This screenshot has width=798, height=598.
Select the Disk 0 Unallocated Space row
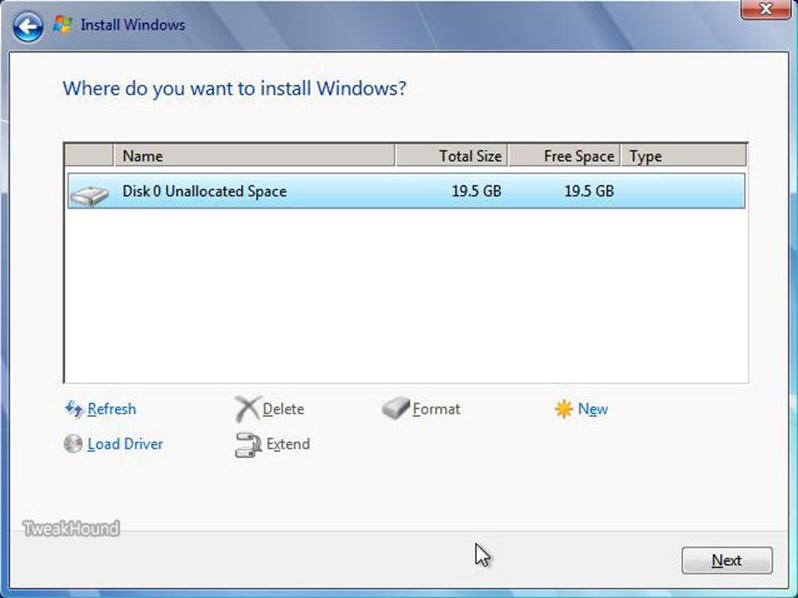406,191
